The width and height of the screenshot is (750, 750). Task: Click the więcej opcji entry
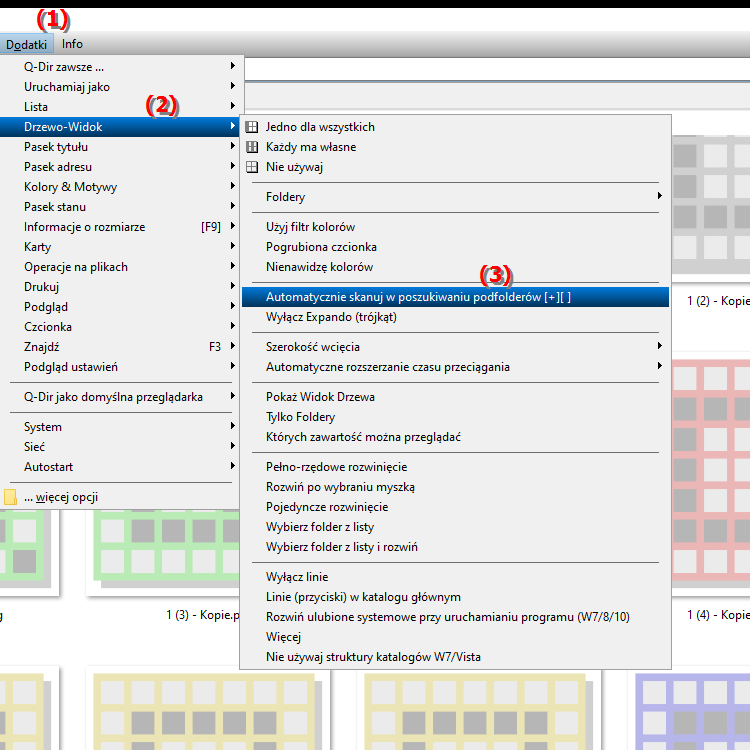point(120,497)
